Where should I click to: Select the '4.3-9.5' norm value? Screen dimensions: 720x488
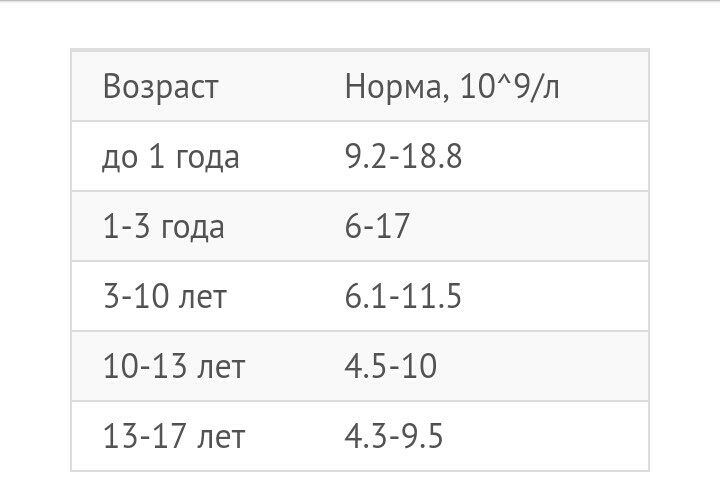tap(394, 436)
